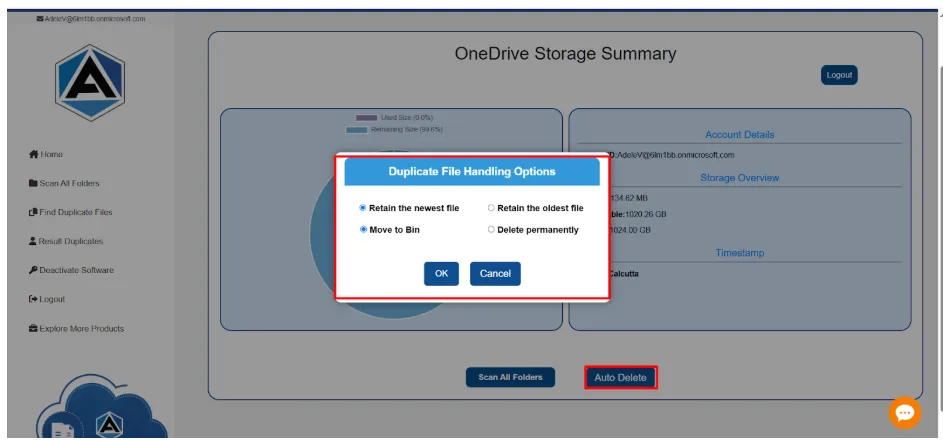Image resolution: width=943 pixels, height=440 pixels.
Task: Click the hexagon app logo in sidebar
Action: click(x=90, y=82)
